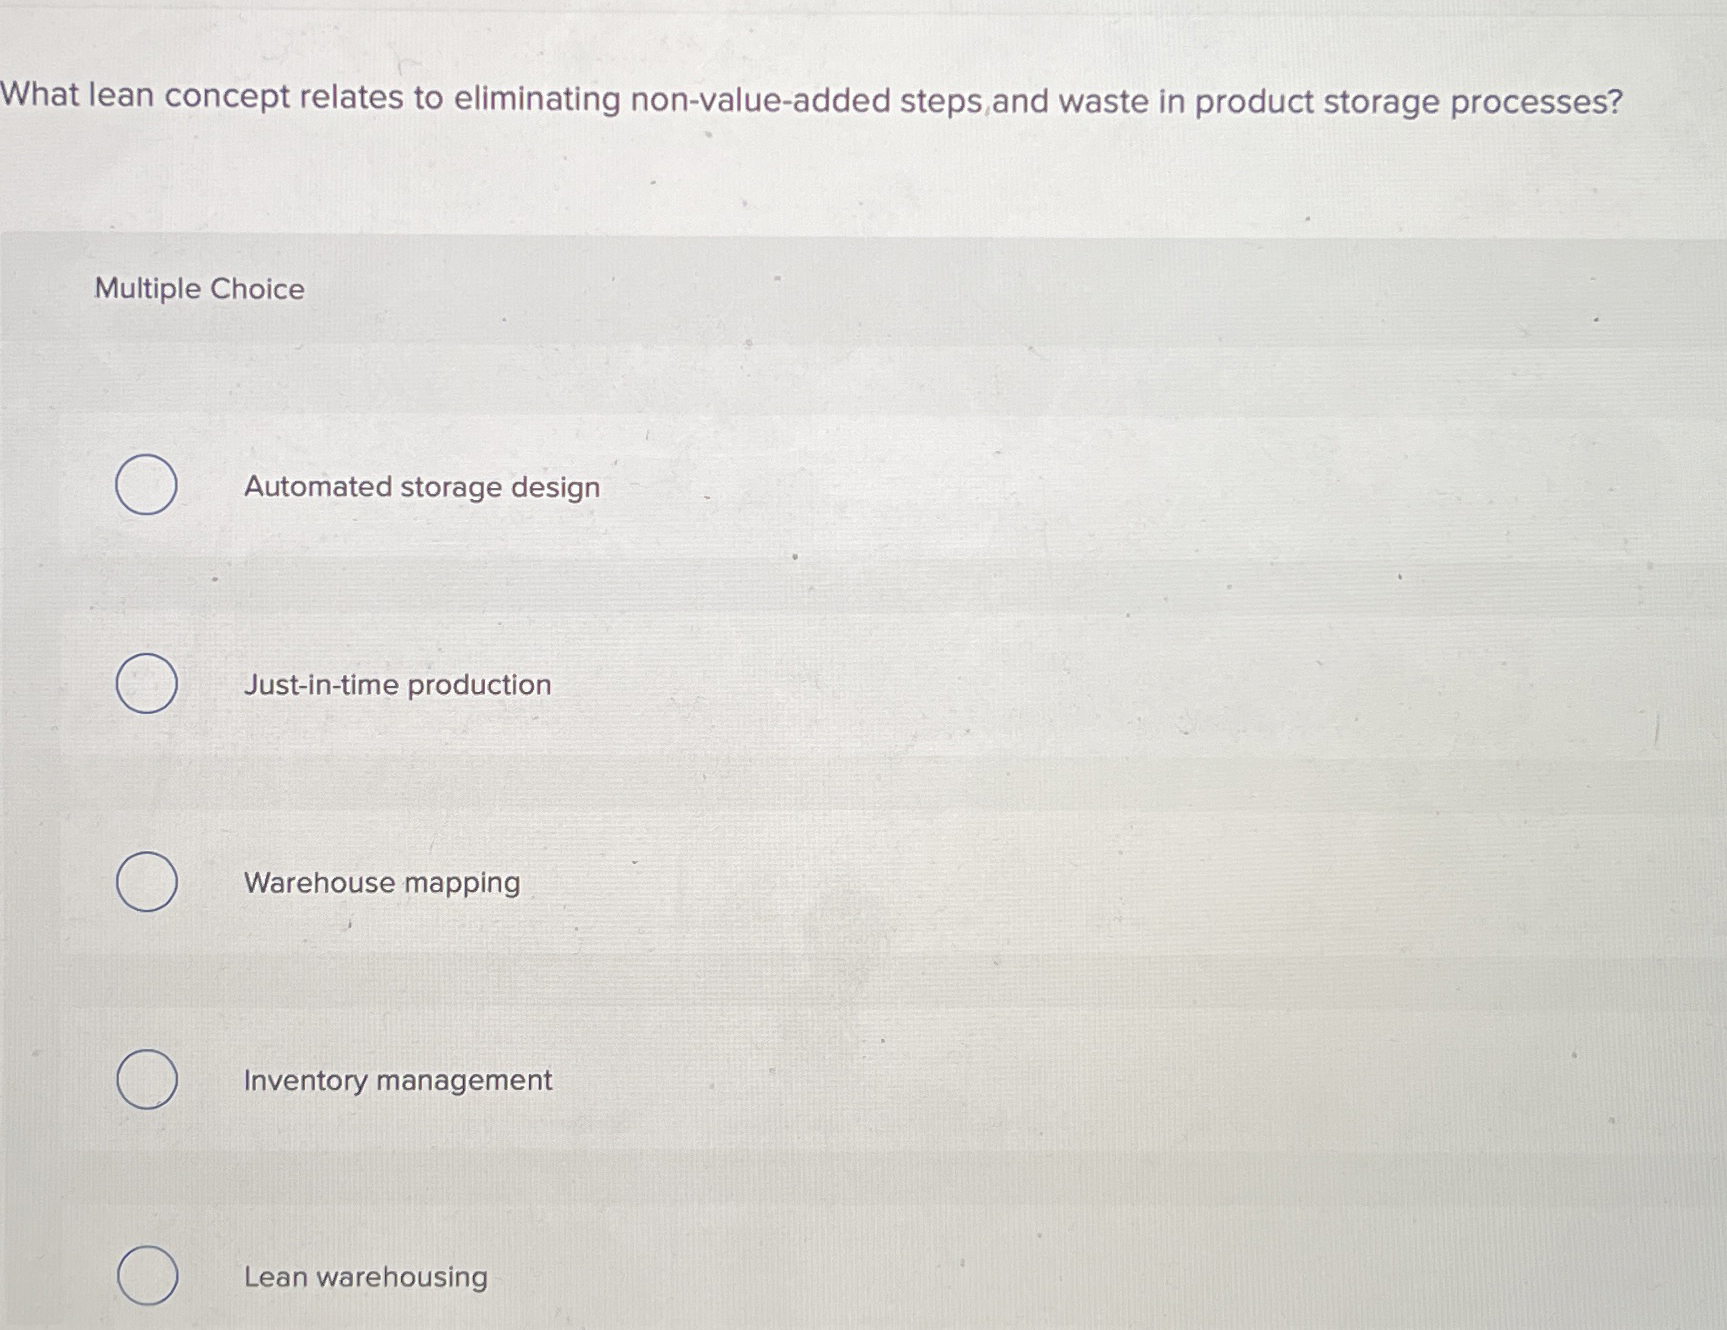Choose the Inventory management answer text

pos(397,1081)
